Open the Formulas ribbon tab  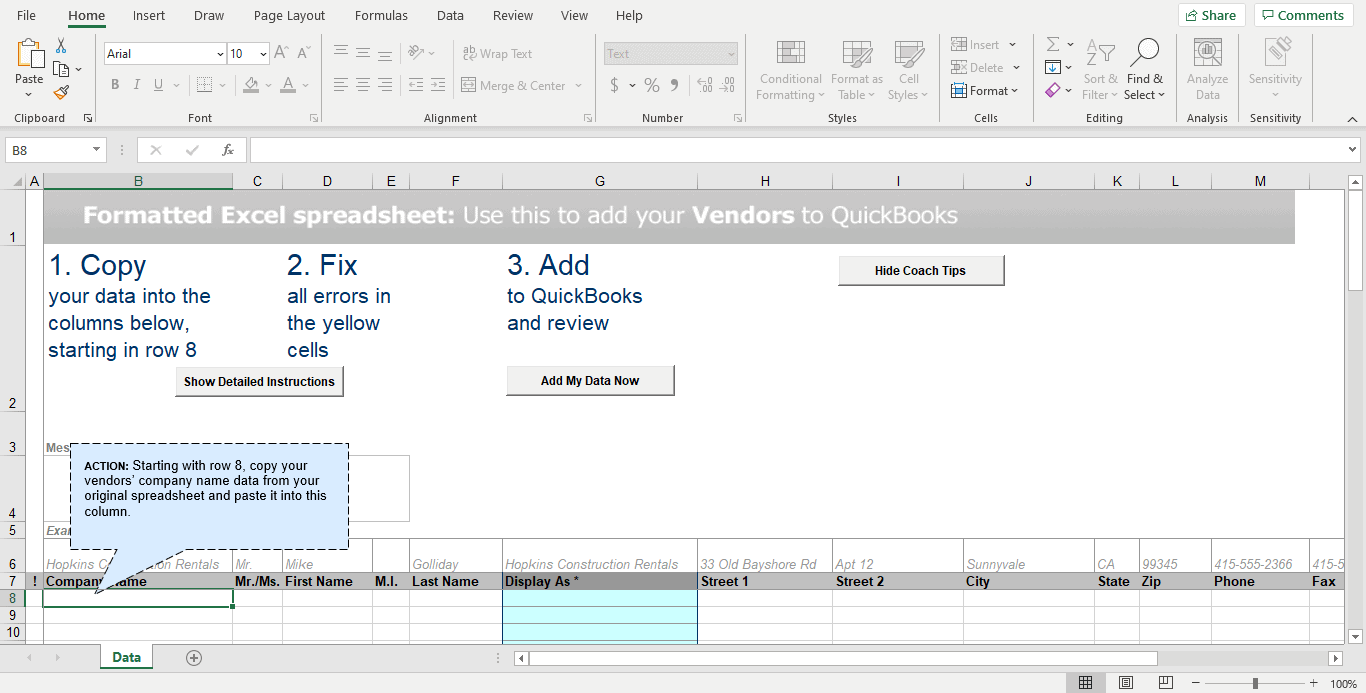[381, 16]
